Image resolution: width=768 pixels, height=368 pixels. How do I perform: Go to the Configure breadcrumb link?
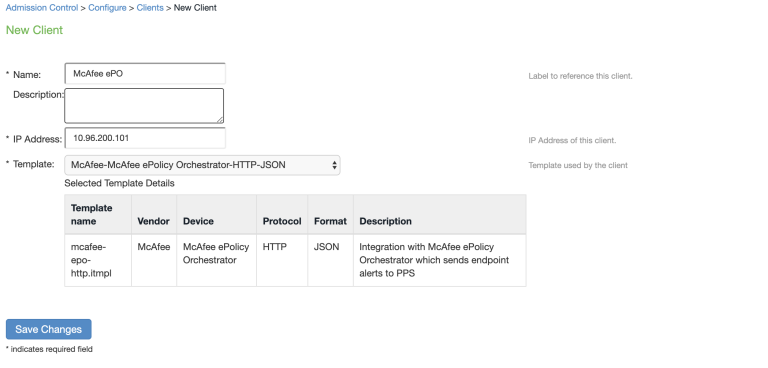pos(107,8)
